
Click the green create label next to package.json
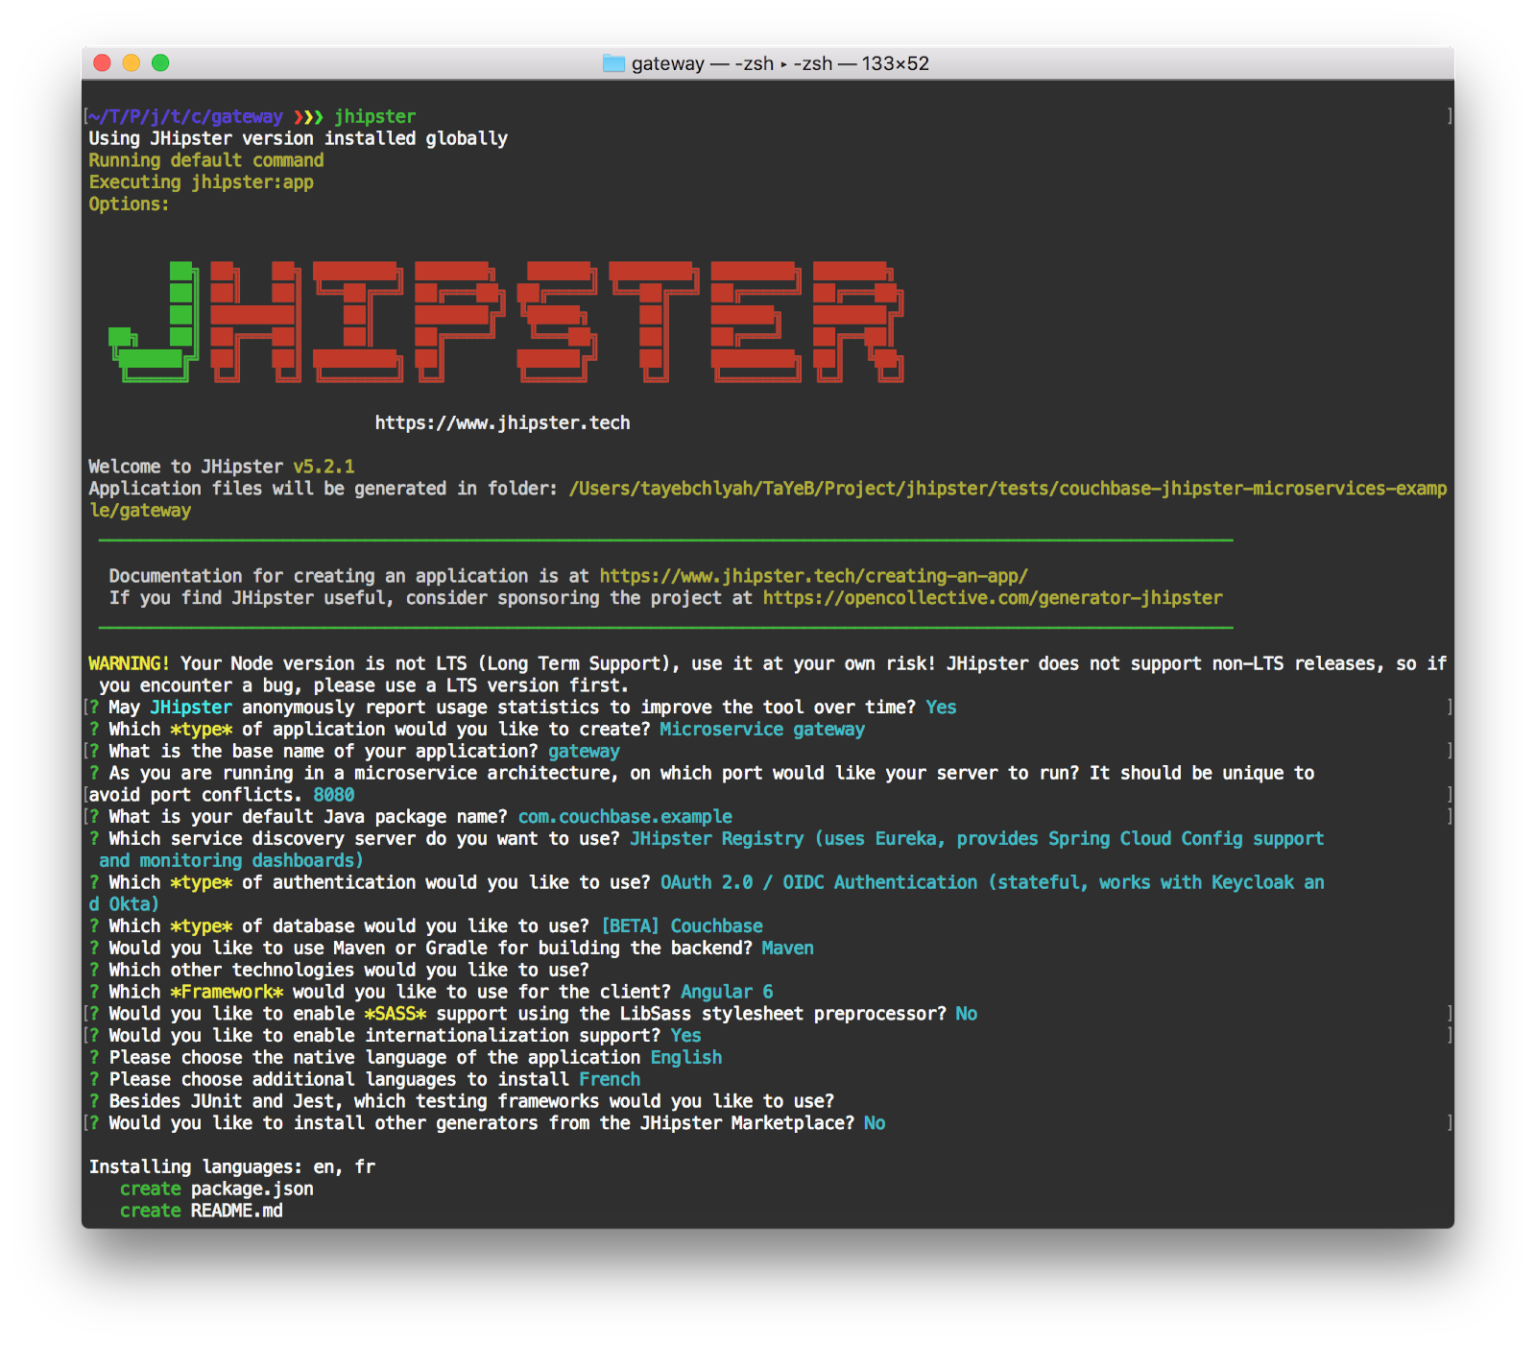click(150, 1188)
